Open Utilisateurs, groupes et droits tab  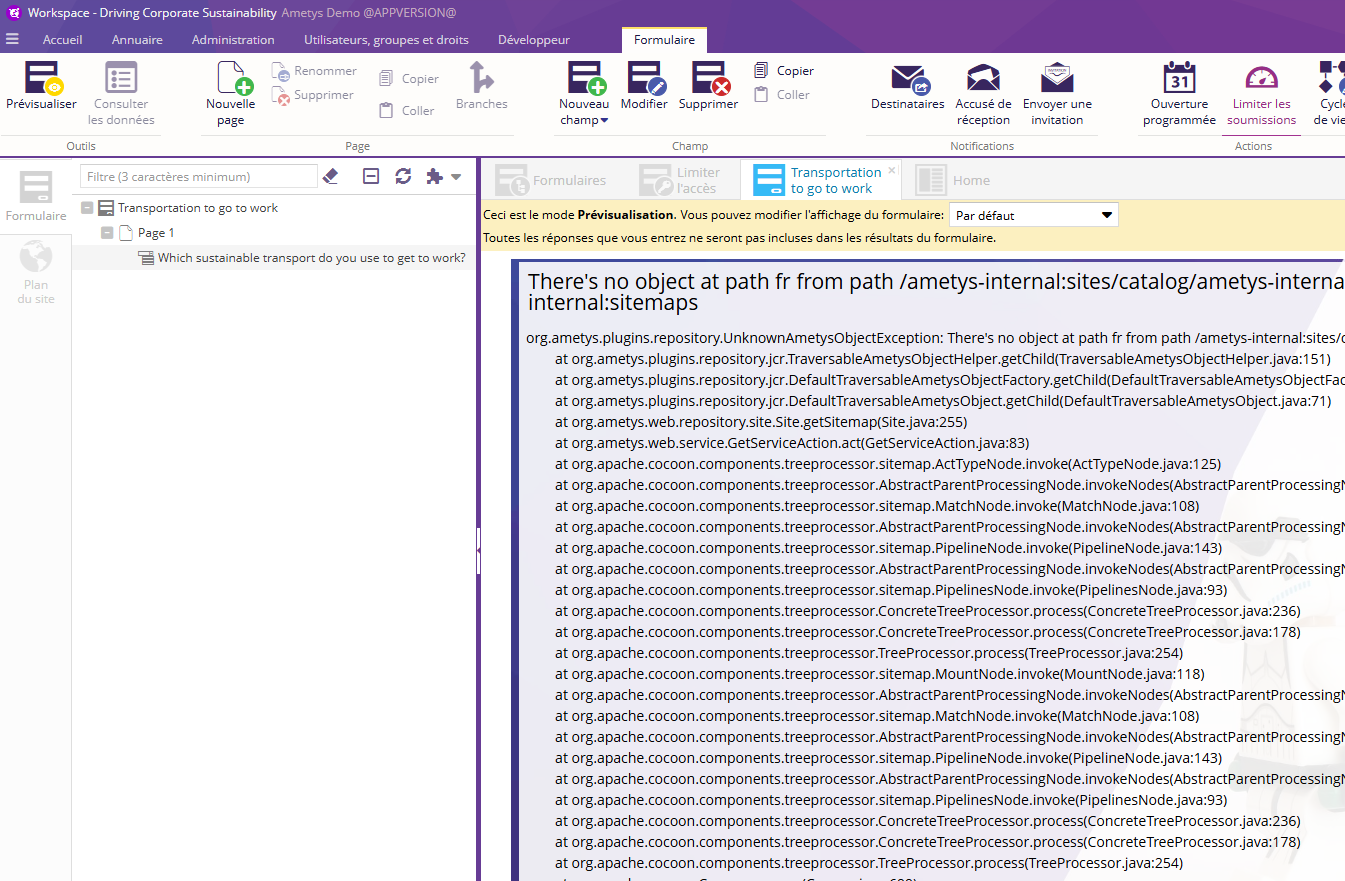click(x=386, y=40)
